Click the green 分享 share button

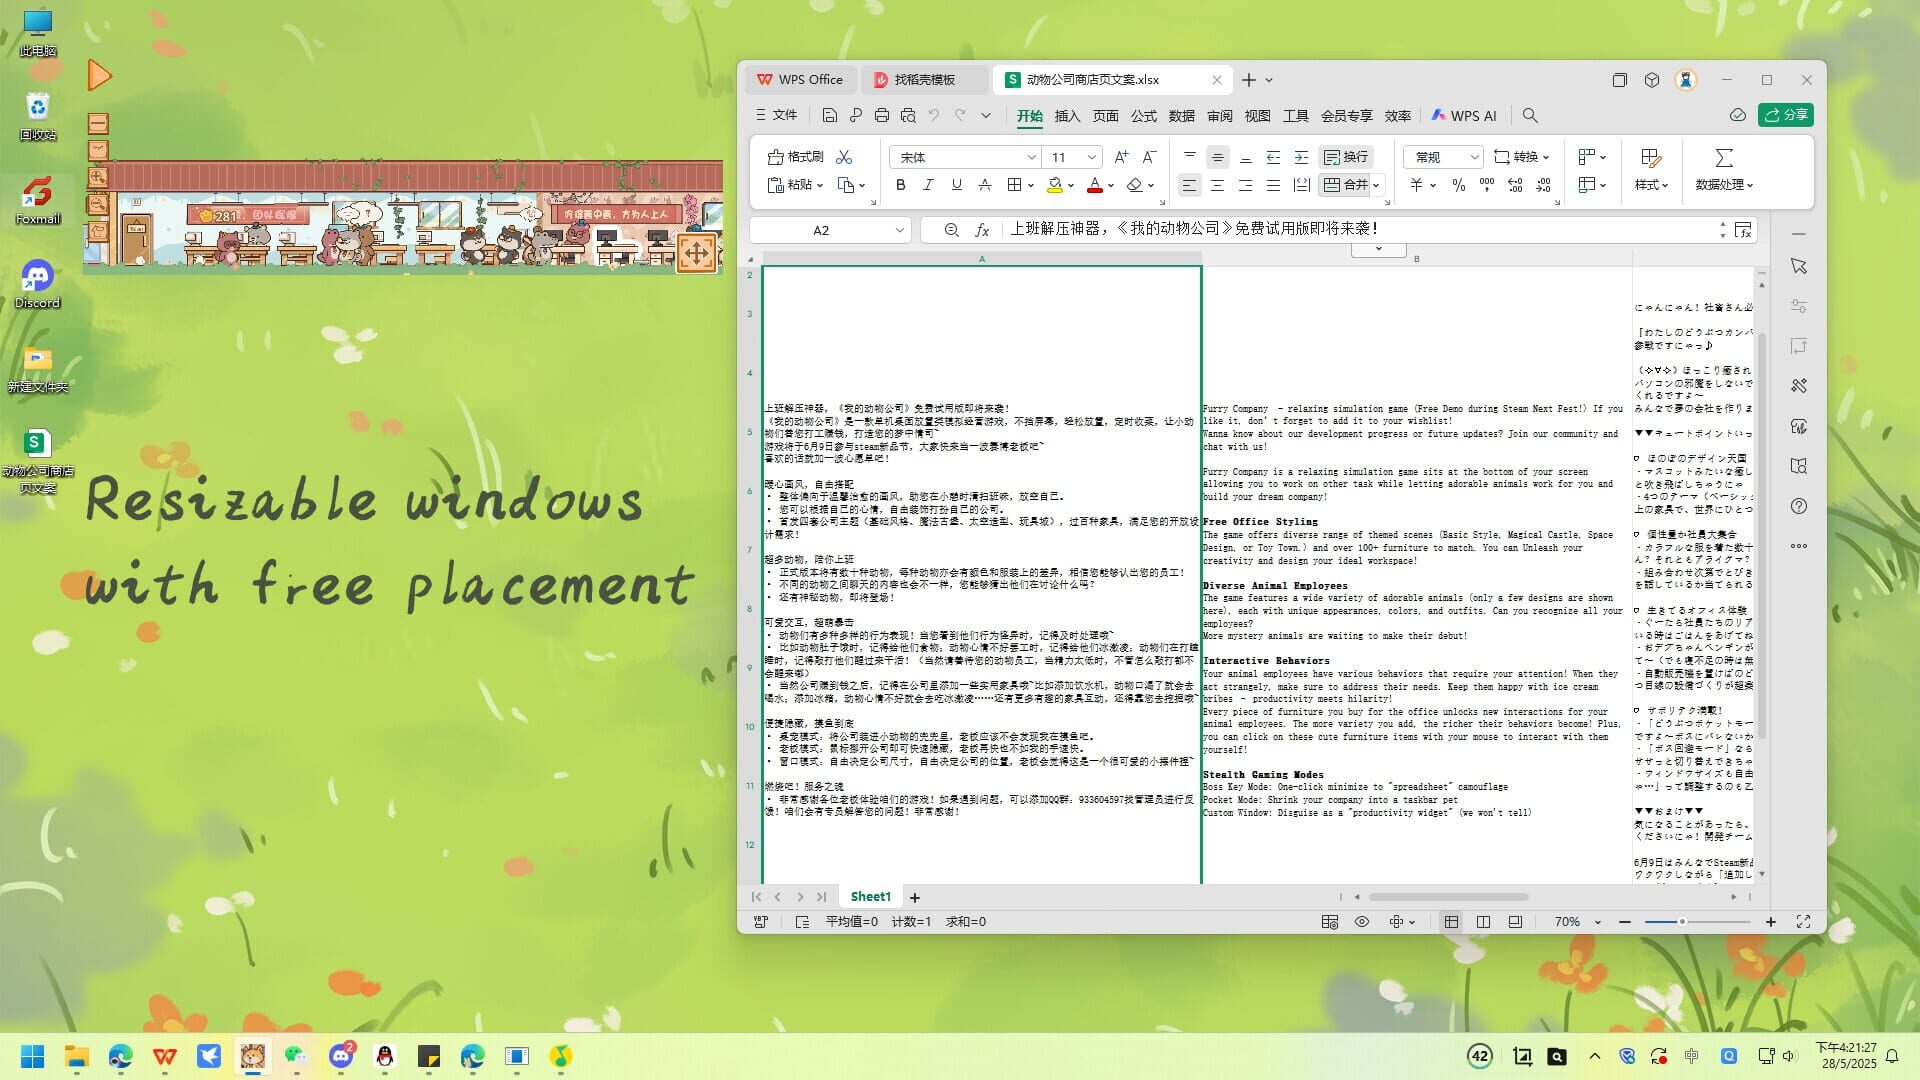tap(1786, 115)
